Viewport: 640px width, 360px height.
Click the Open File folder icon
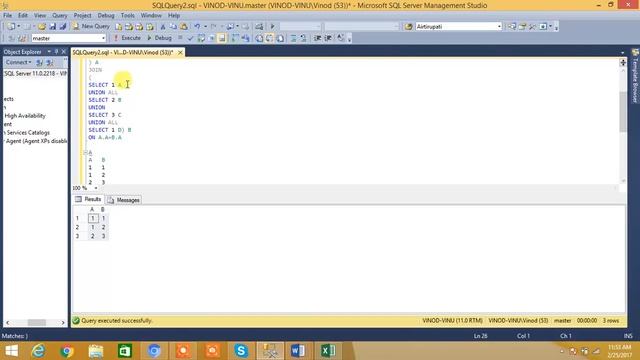(x=42, y=27)
